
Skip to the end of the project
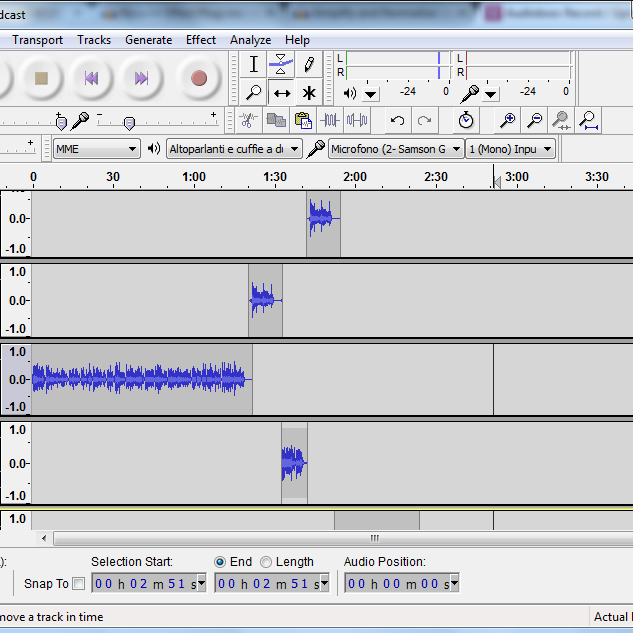click(141, 78)
